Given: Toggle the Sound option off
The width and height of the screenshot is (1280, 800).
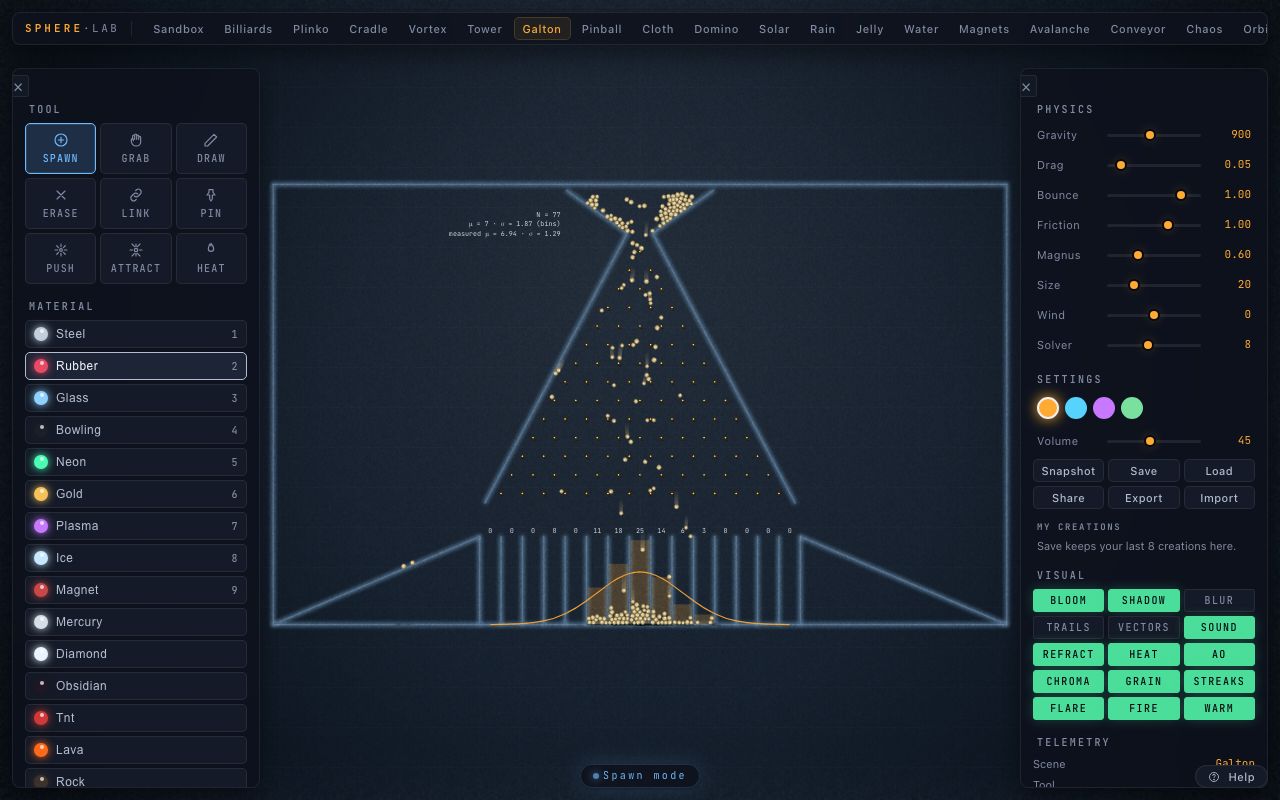Looking at the screenshot, I should [1219, 627].
